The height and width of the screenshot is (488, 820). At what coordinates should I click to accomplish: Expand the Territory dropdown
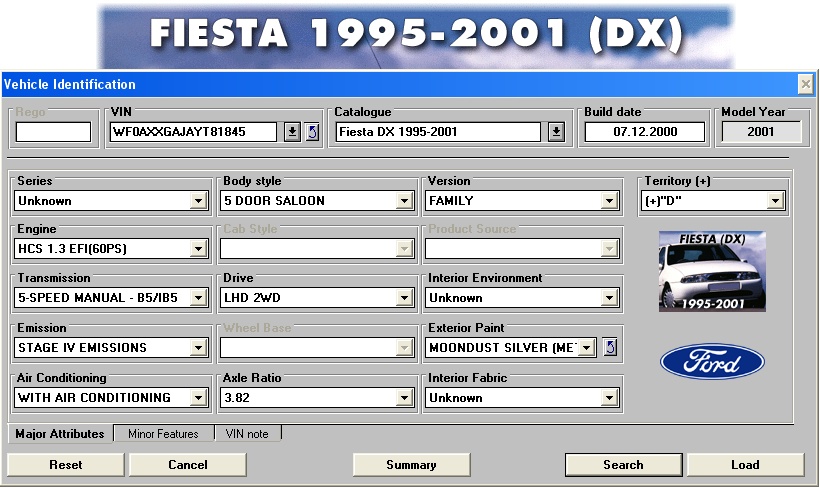pos(775,201)
